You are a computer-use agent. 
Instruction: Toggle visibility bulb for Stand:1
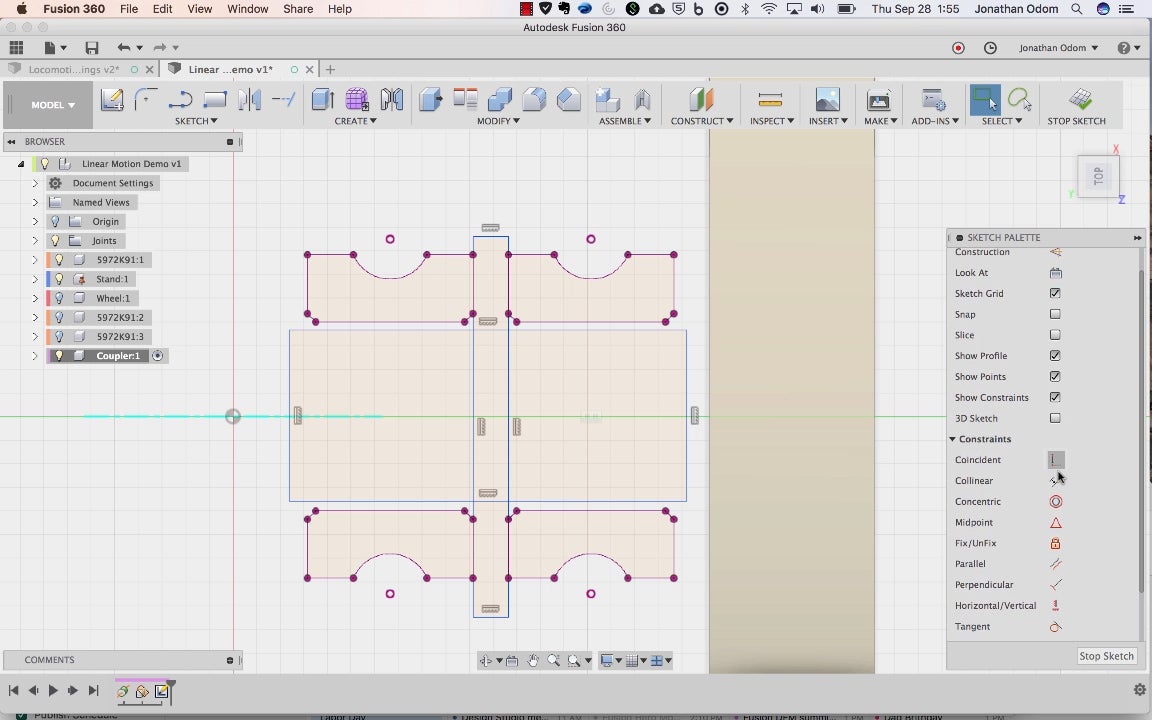(59, 279)
